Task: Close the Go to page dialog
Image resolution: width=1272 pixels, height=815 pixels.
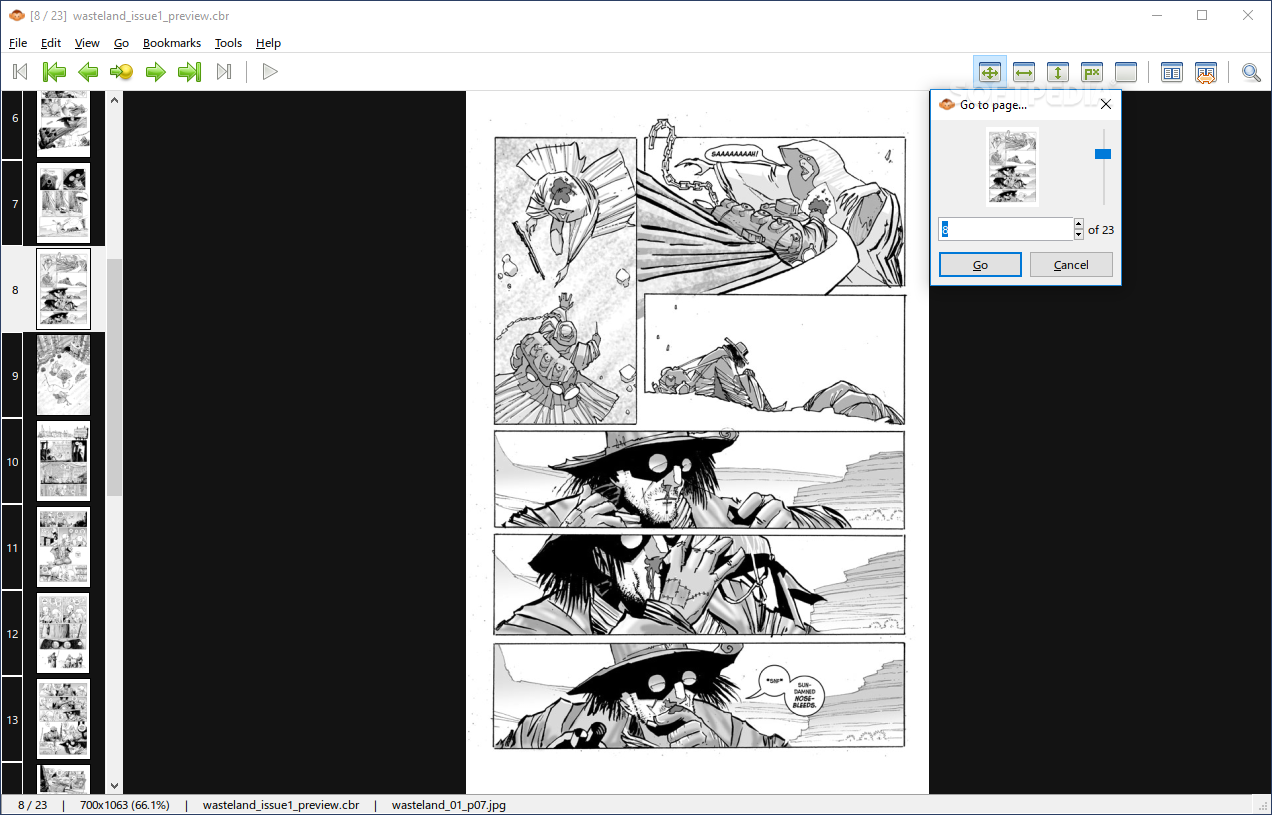Action: (x=1105, y=104)
